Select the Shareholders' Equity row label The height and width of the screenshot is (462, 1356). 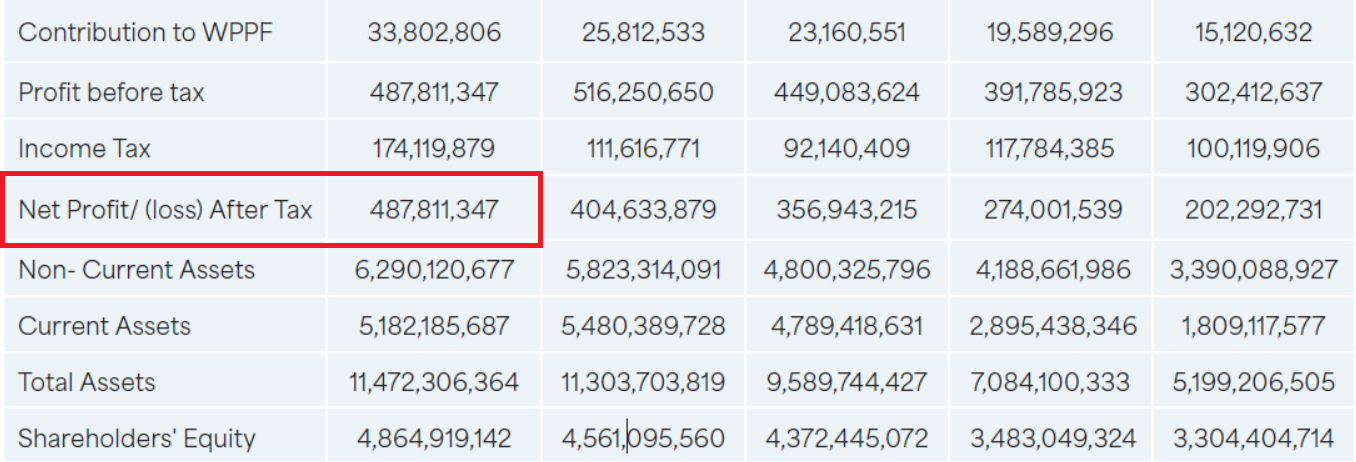[x=137, y=438]
